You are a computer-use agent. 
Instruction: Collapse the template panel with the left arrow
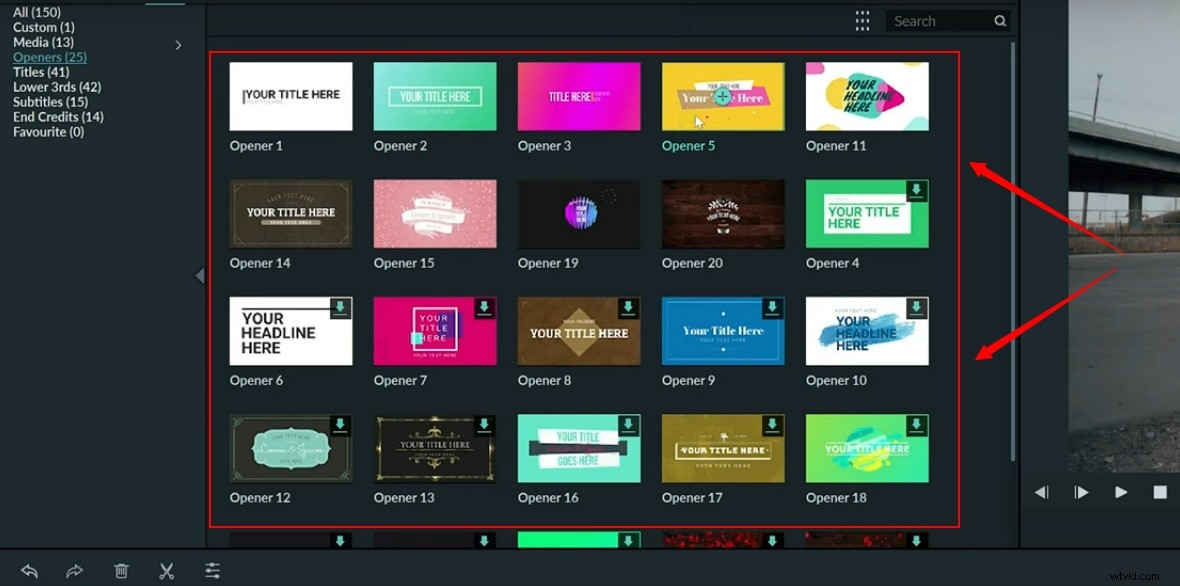pos(200,276)
